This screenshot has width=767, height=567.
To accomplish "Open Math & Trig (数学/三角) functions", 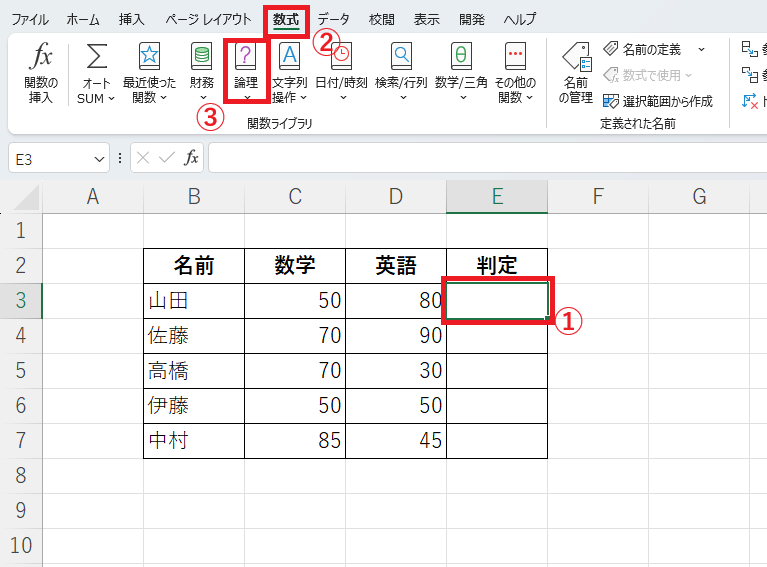I will coord(461,72).
